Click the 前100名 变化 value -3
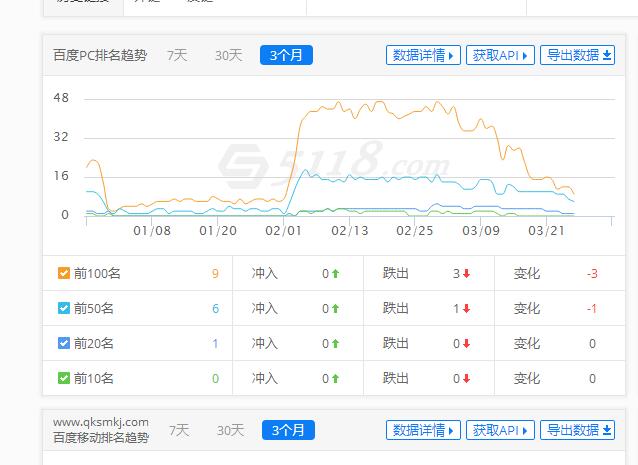The width and height of the screenshot is (638, 465). (592, 273)
